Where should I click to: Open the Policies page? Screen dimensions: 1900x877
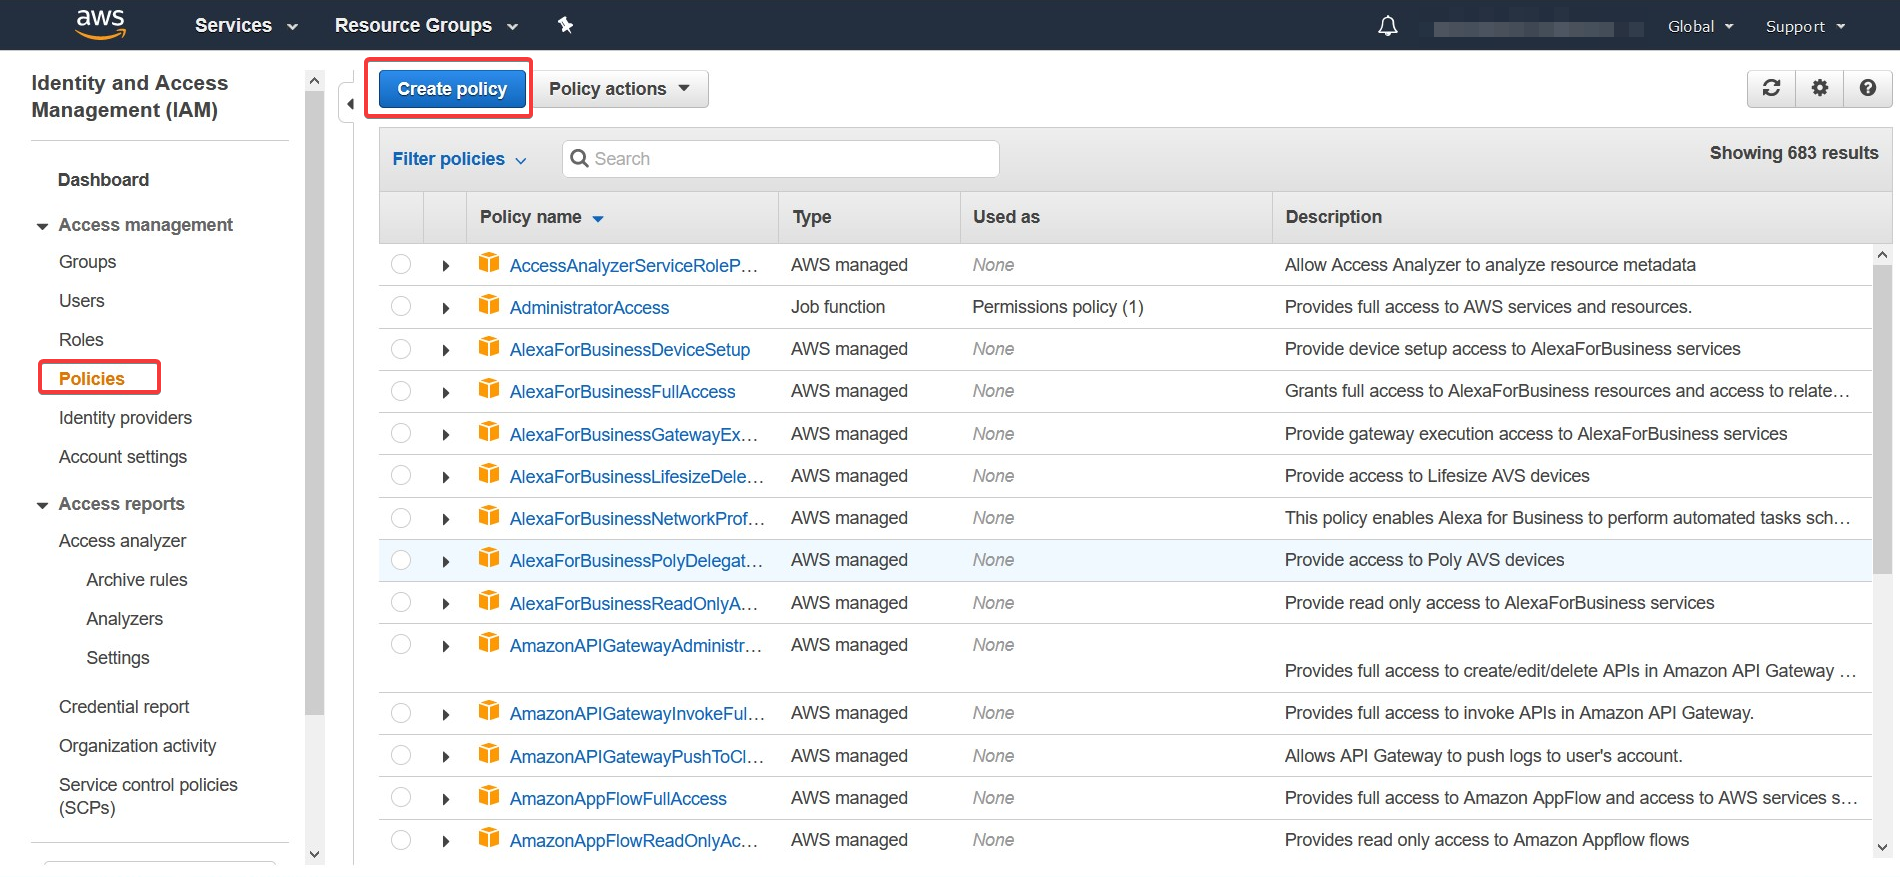click(x=92, y=379)
